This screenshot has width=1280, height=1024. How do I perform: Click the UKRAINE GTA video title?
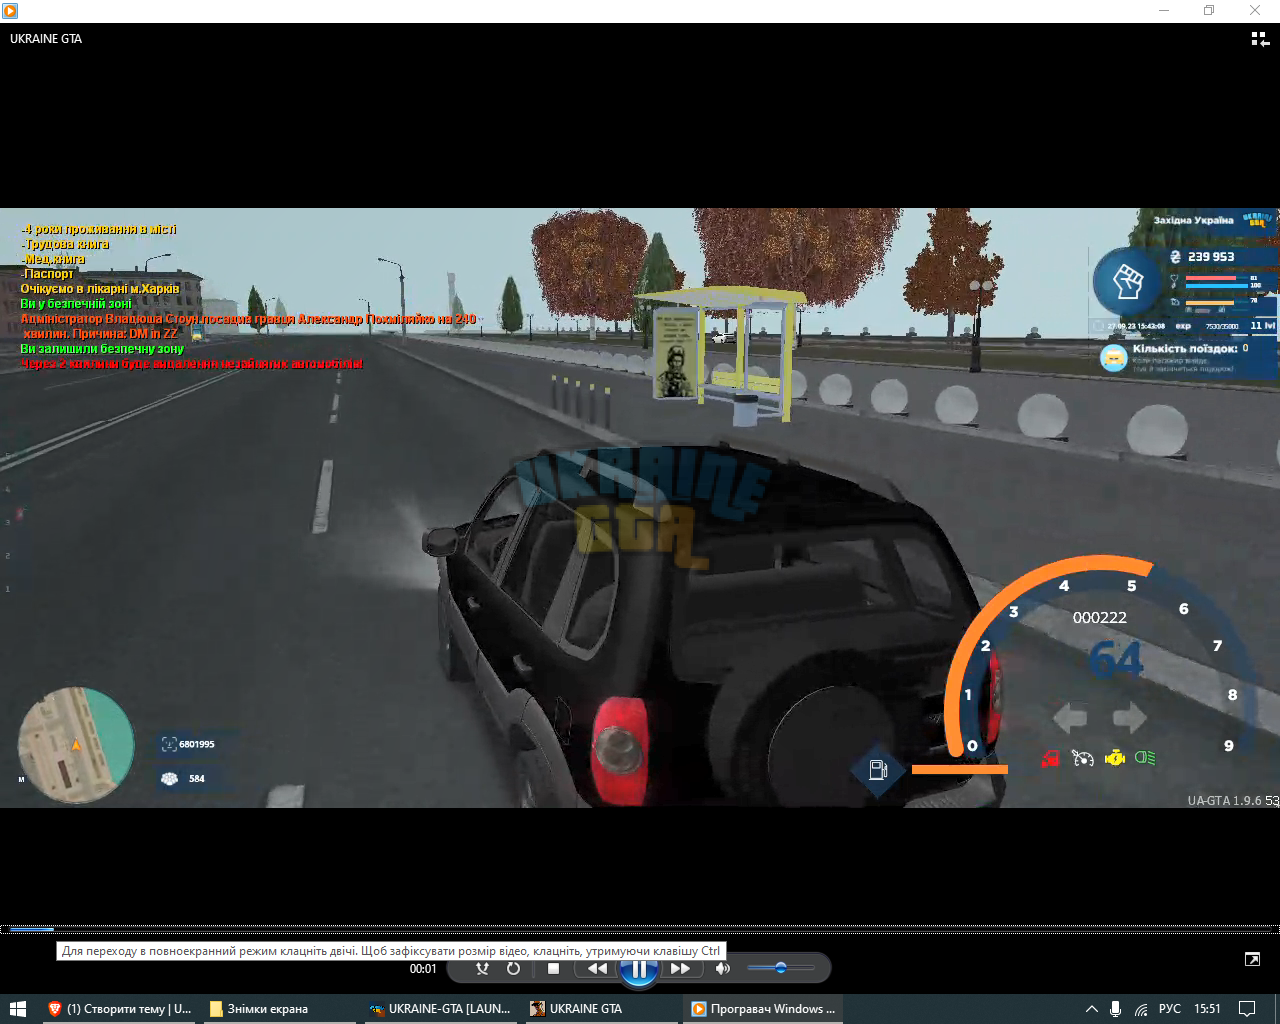point(46,39)
